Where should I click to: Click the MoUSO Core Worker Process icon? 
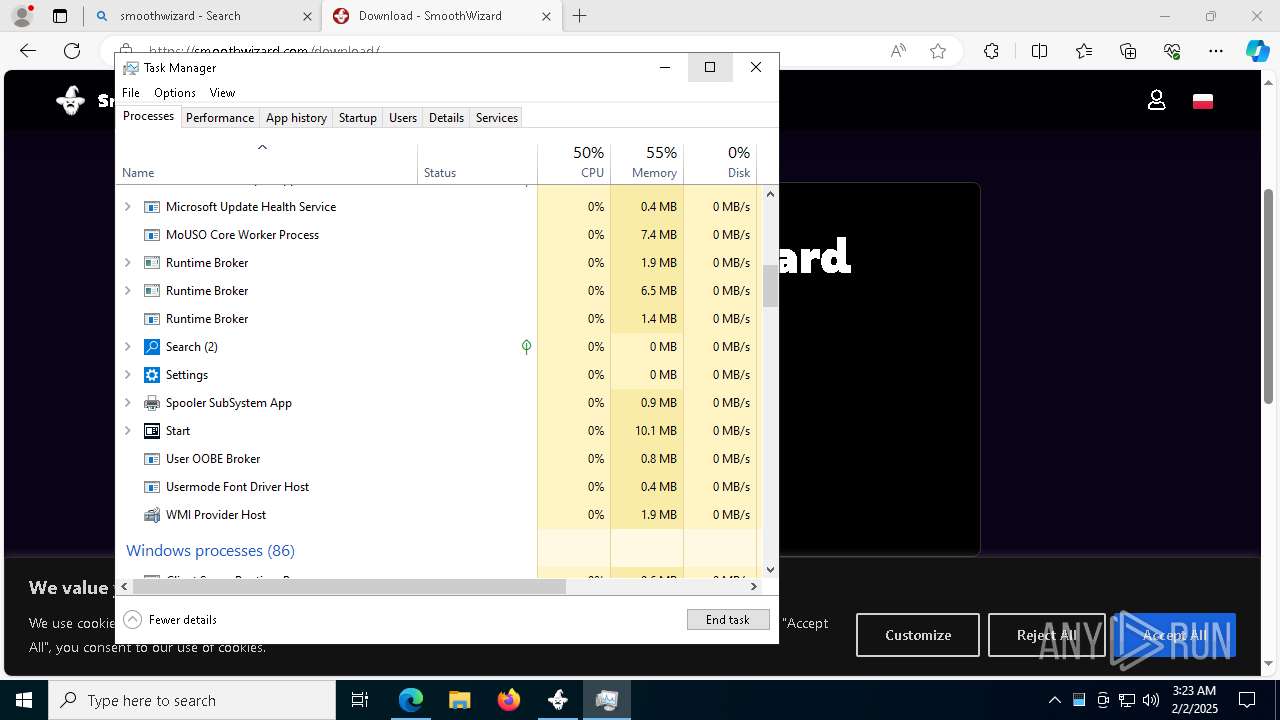(x=152, y=235)
